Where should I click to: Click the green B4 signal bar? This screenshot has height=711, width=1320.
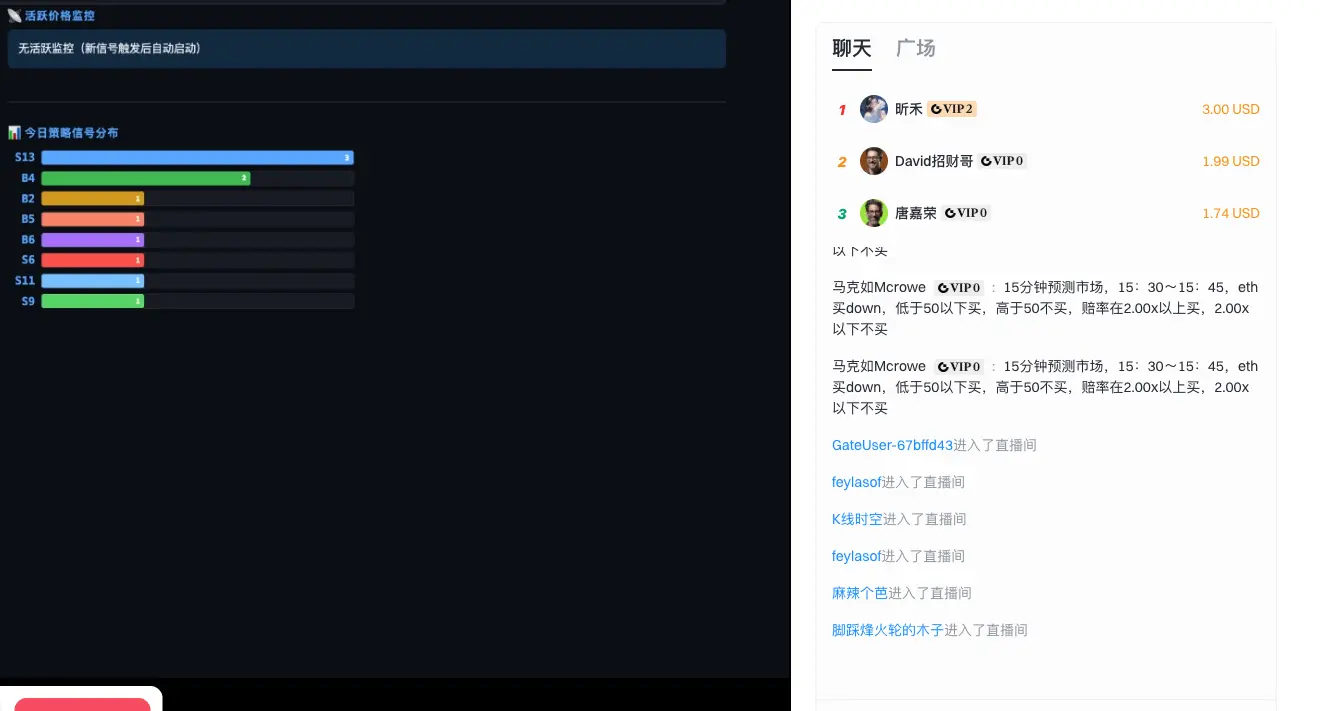[146, 178]
